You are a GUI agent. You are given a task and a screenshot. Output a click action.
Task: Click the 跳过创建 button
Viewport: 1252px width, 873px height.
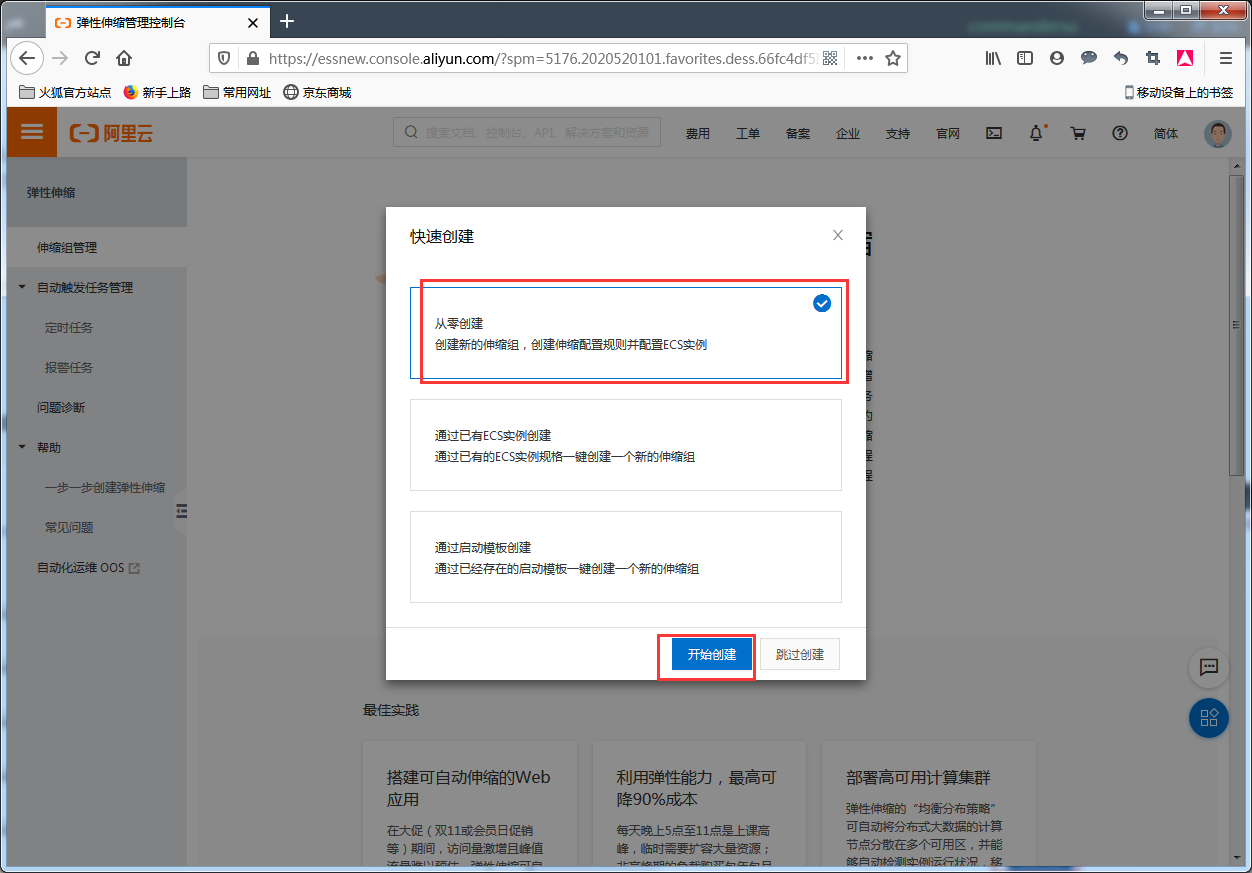coord(799,655)
